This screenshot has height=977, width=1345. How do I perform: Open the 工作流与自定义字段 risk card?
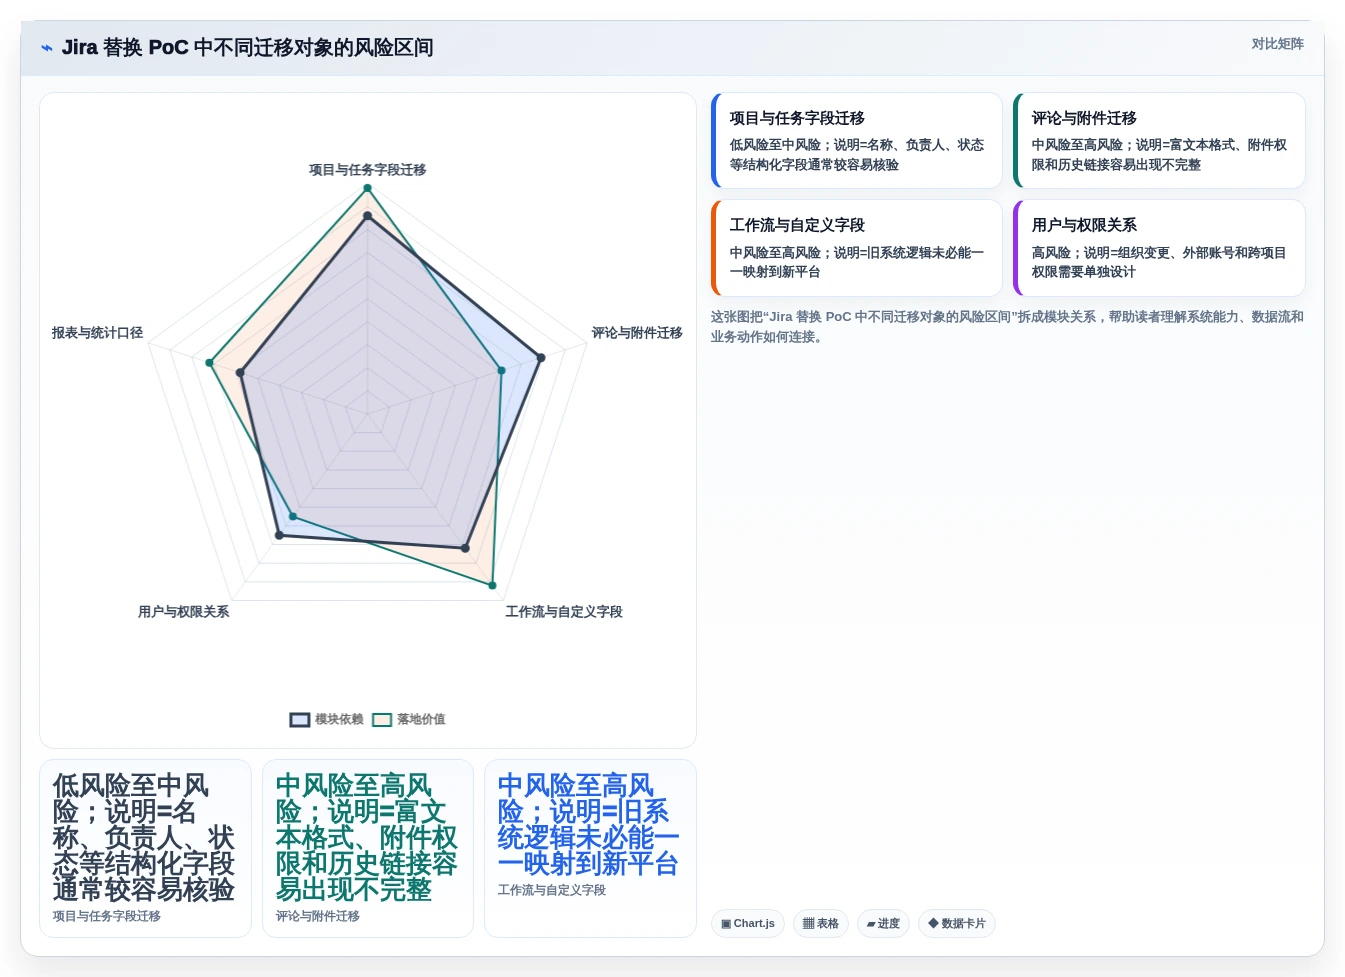pos(856,248)
